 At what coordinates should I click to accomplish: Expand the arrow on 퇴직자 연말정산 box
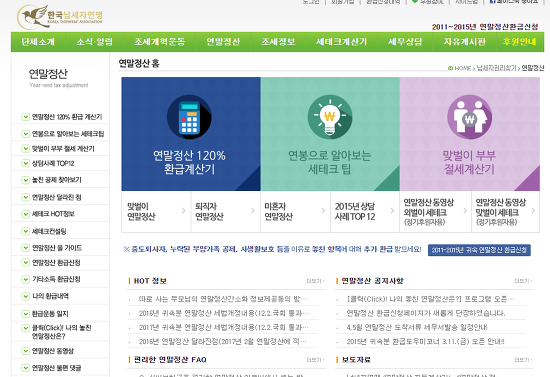tap(253, 211)
